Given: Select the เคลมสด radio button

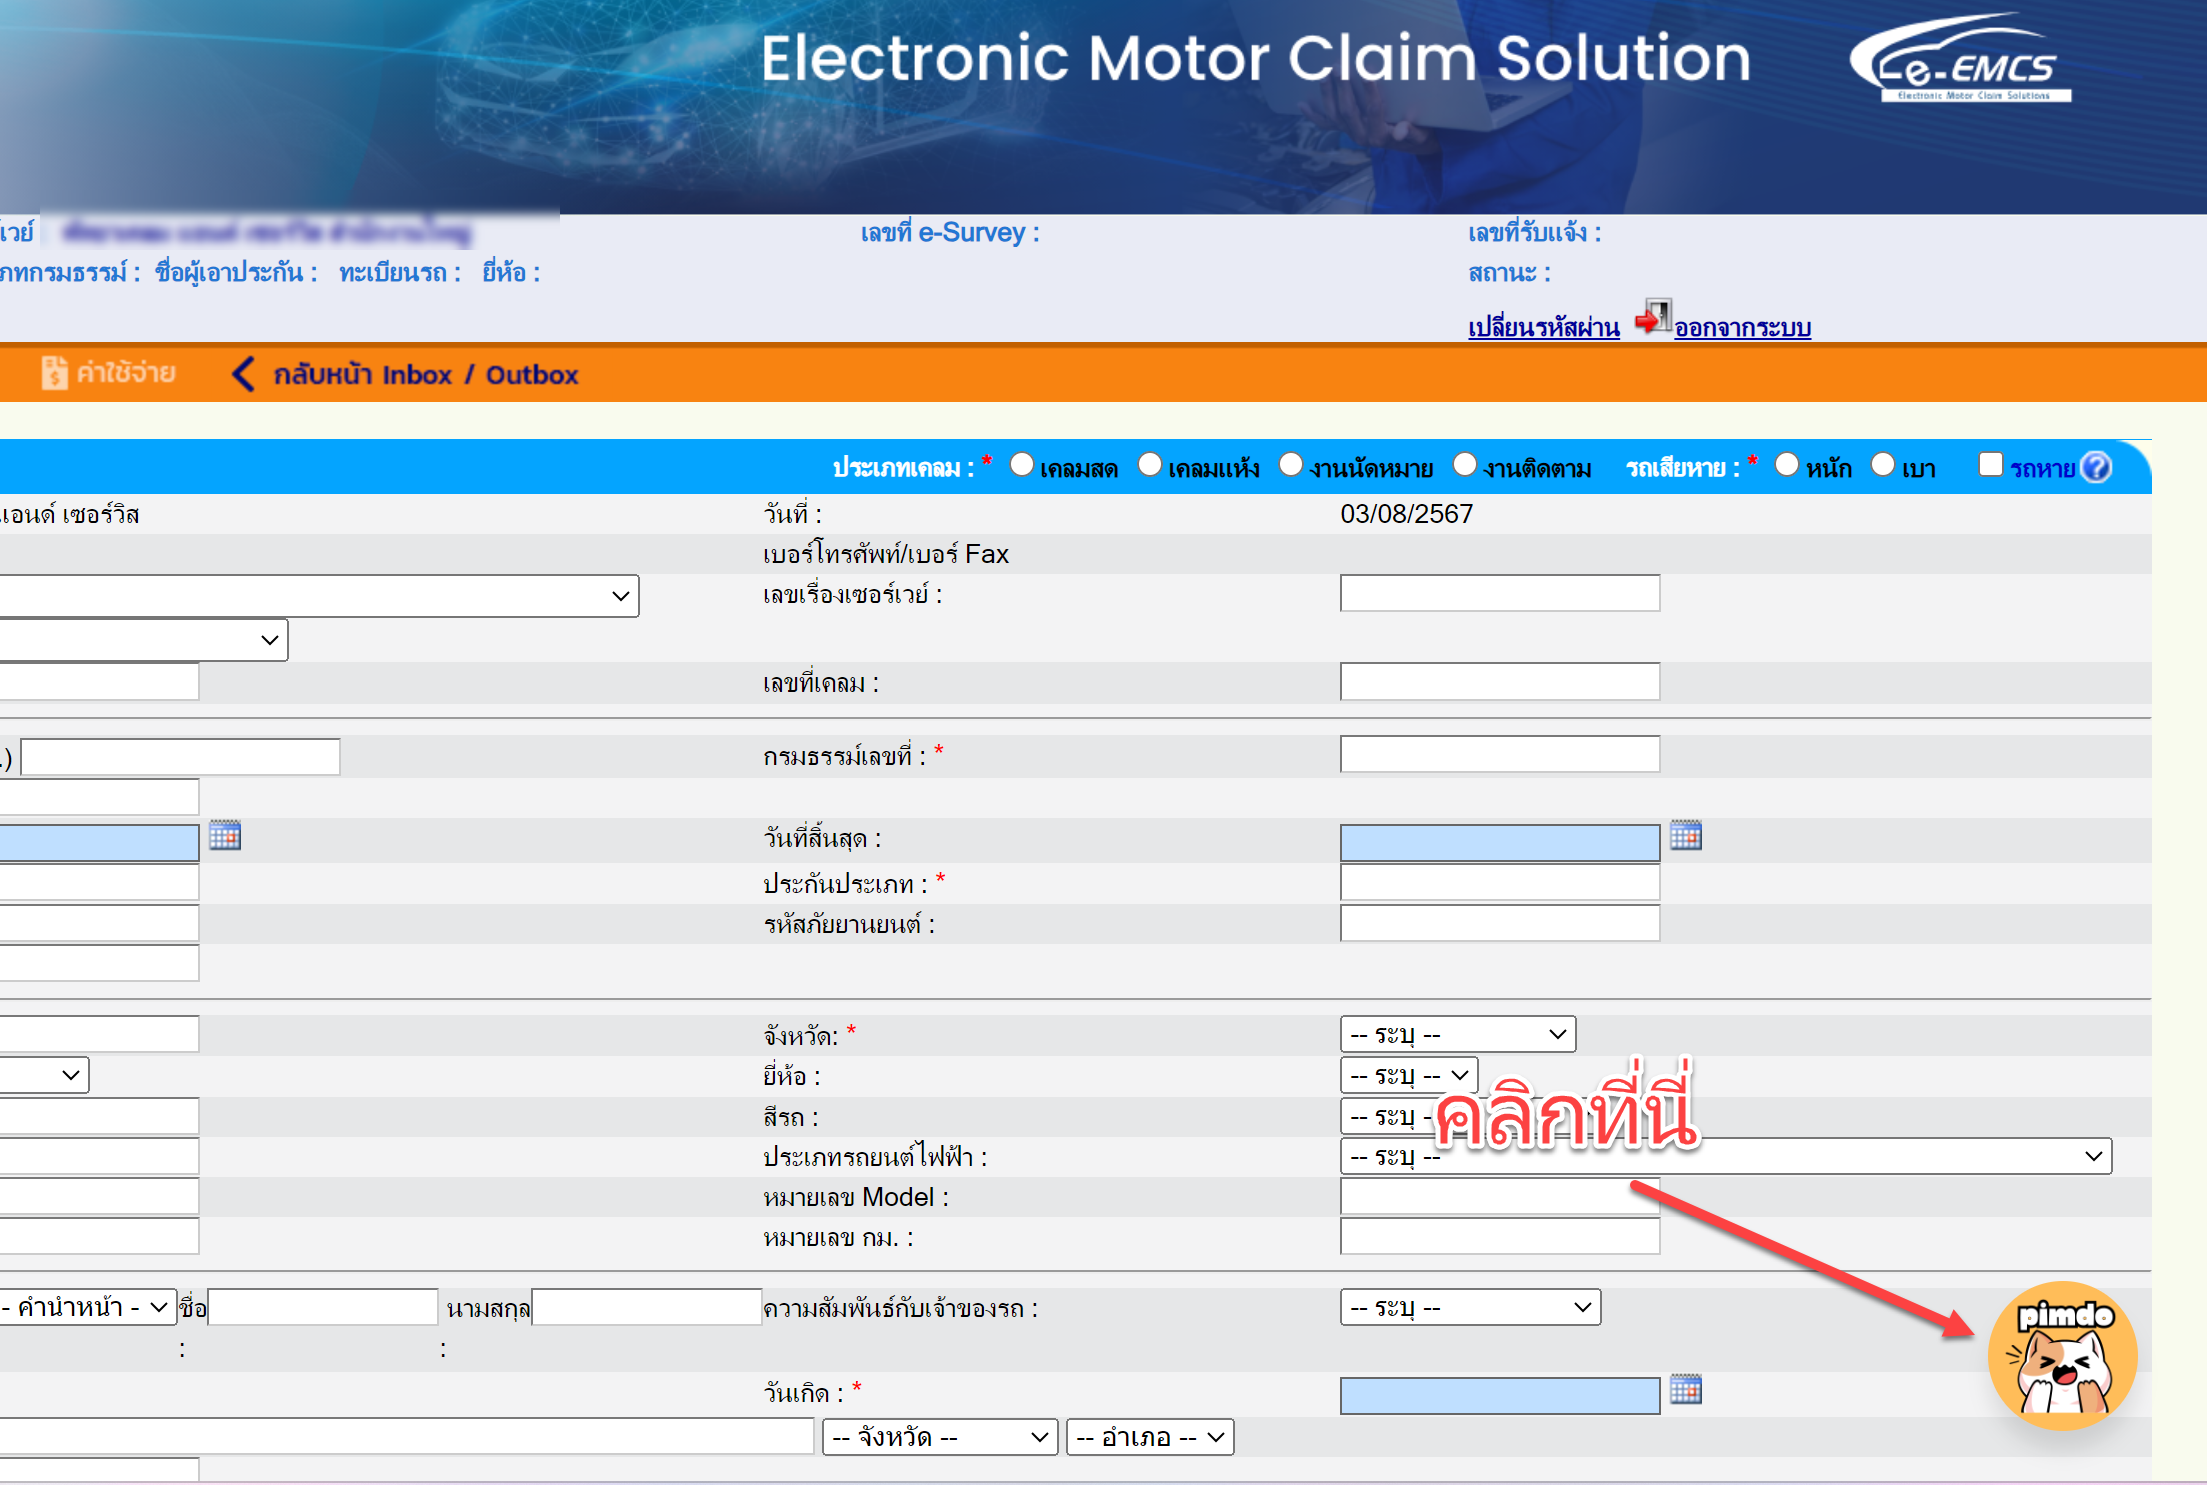Looking at the screenshot, I should point(1021,465).
